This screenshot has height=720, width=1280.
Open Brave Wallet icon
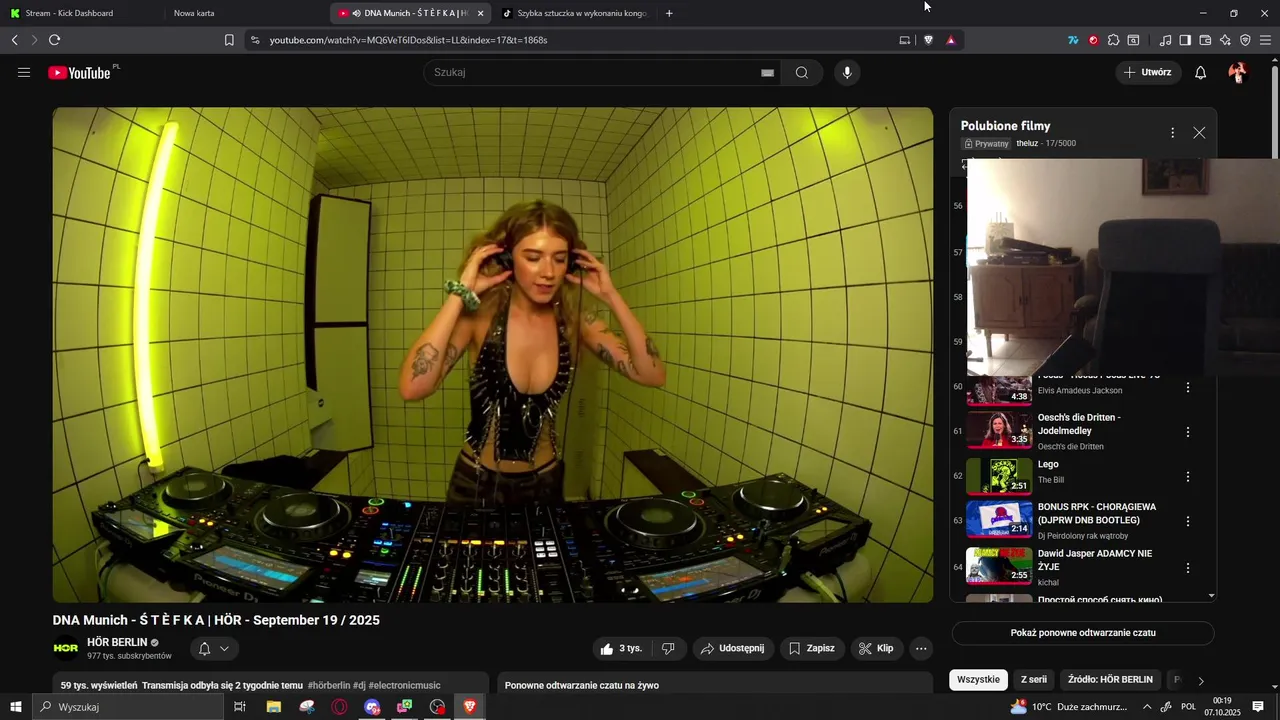click(1205, 40)
